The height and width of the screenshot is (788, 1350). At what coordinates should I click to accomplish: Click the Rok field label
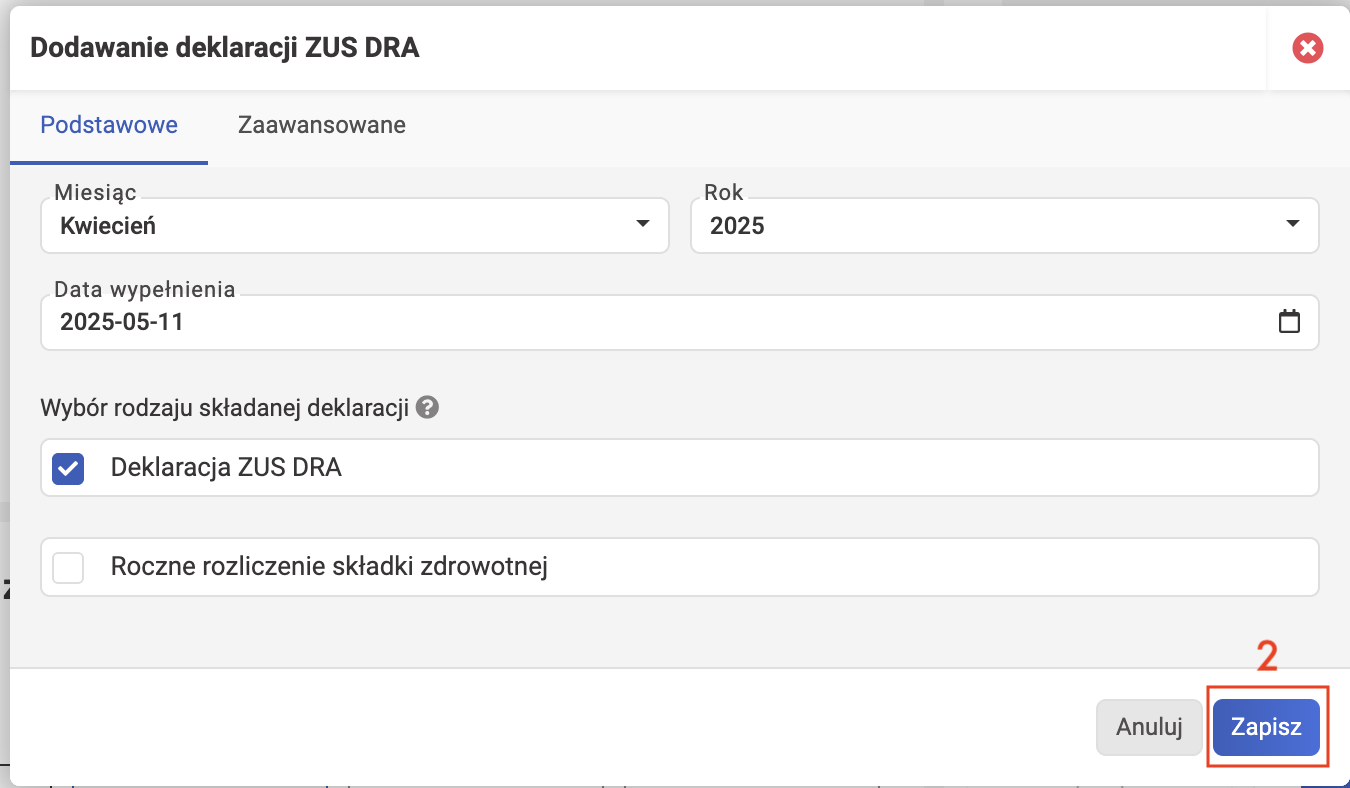point(724,192)
